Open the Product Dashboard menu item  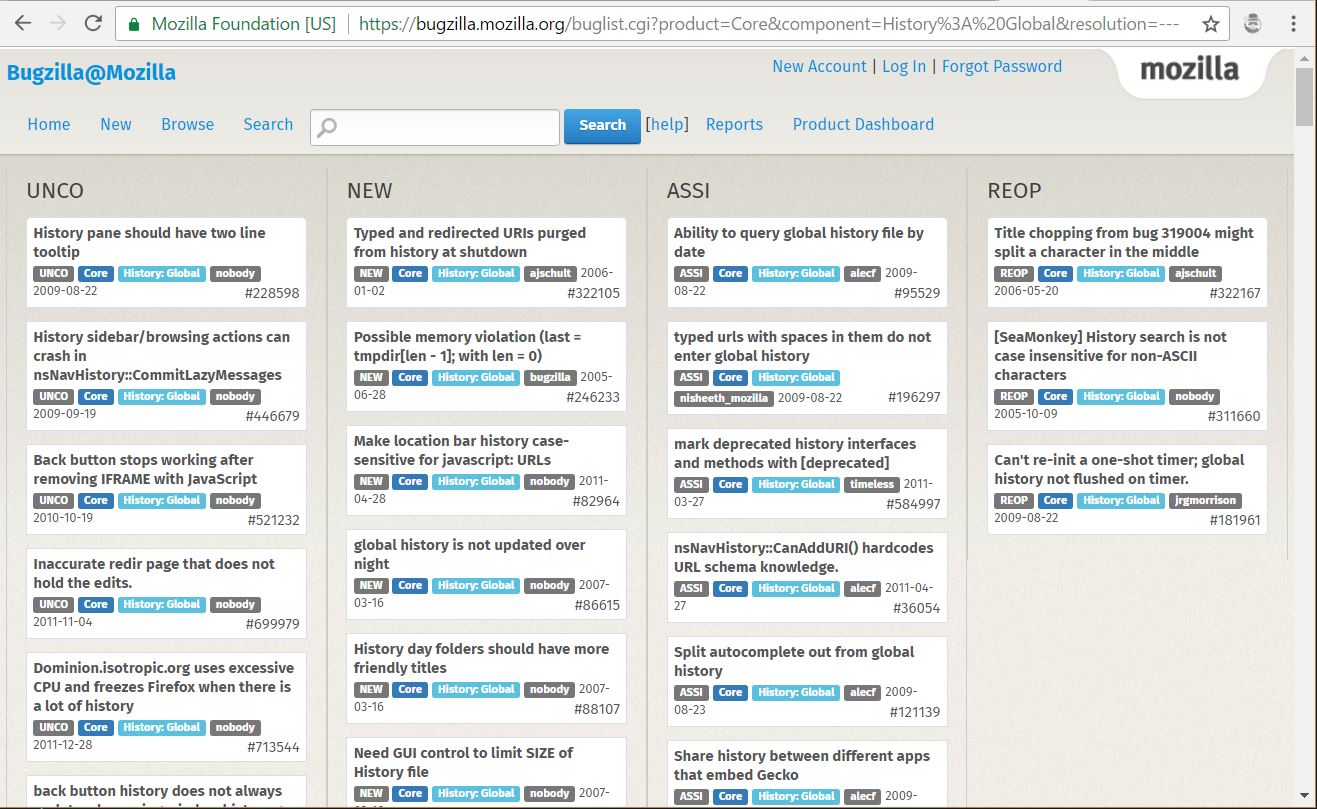(863, 124)
